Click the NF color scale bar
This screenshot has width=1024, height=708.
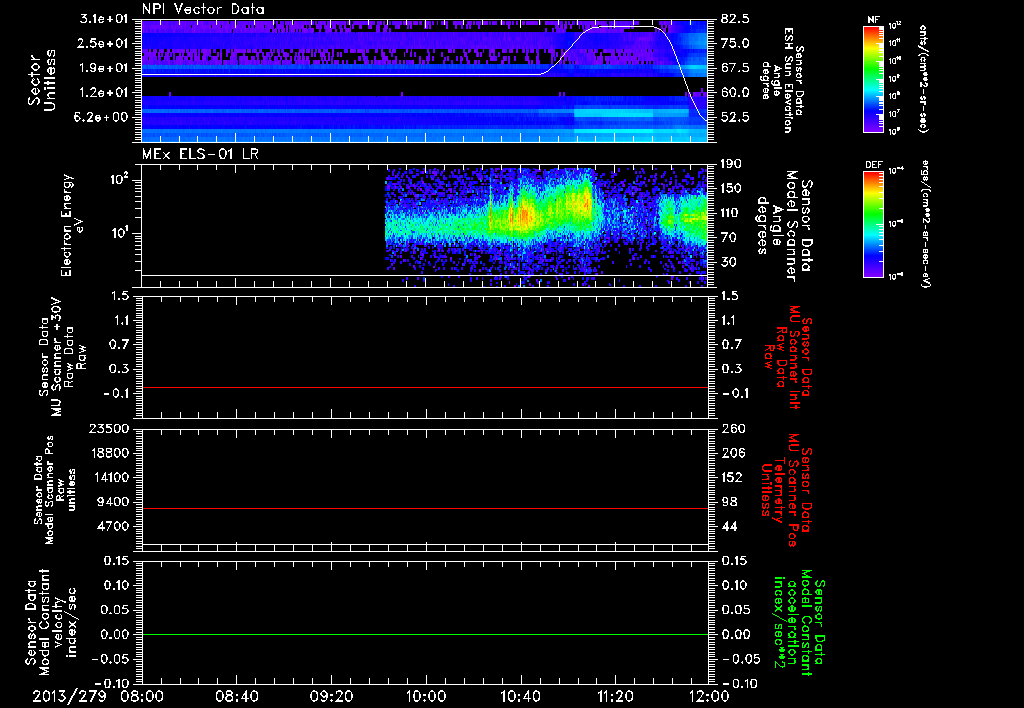(x=874, y=78)
